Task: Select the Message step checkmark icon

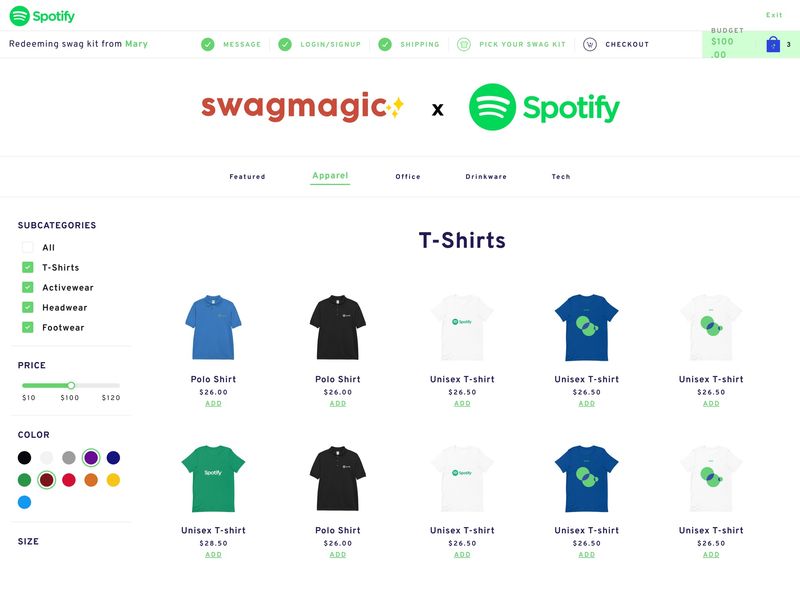Action: [x=208, y=44]
